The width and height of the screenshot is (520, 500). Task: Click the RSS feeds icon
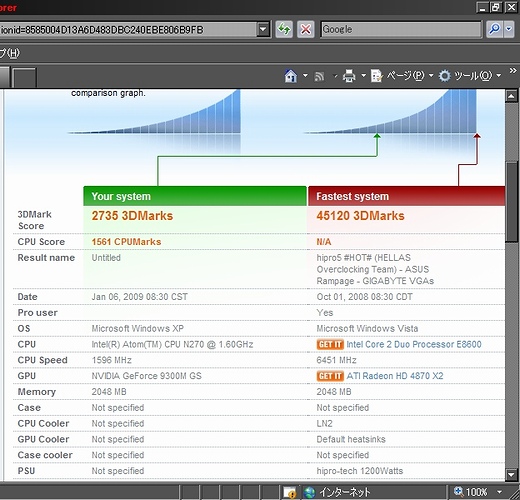[319, 77]
